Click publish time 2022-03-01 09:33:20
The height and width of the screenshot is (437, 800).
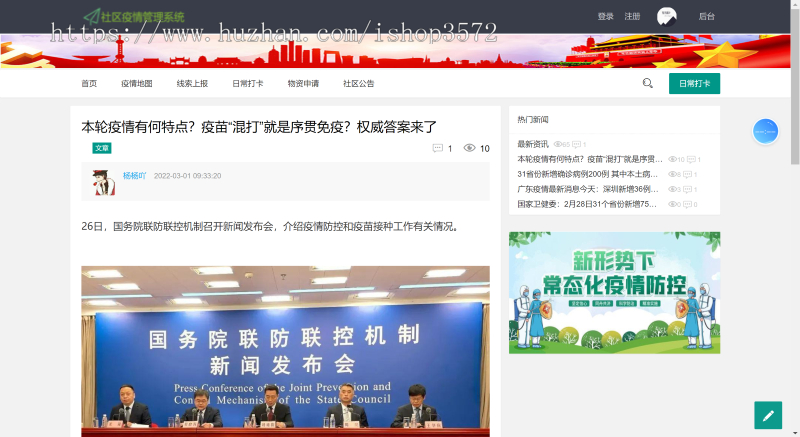[187, 175]
